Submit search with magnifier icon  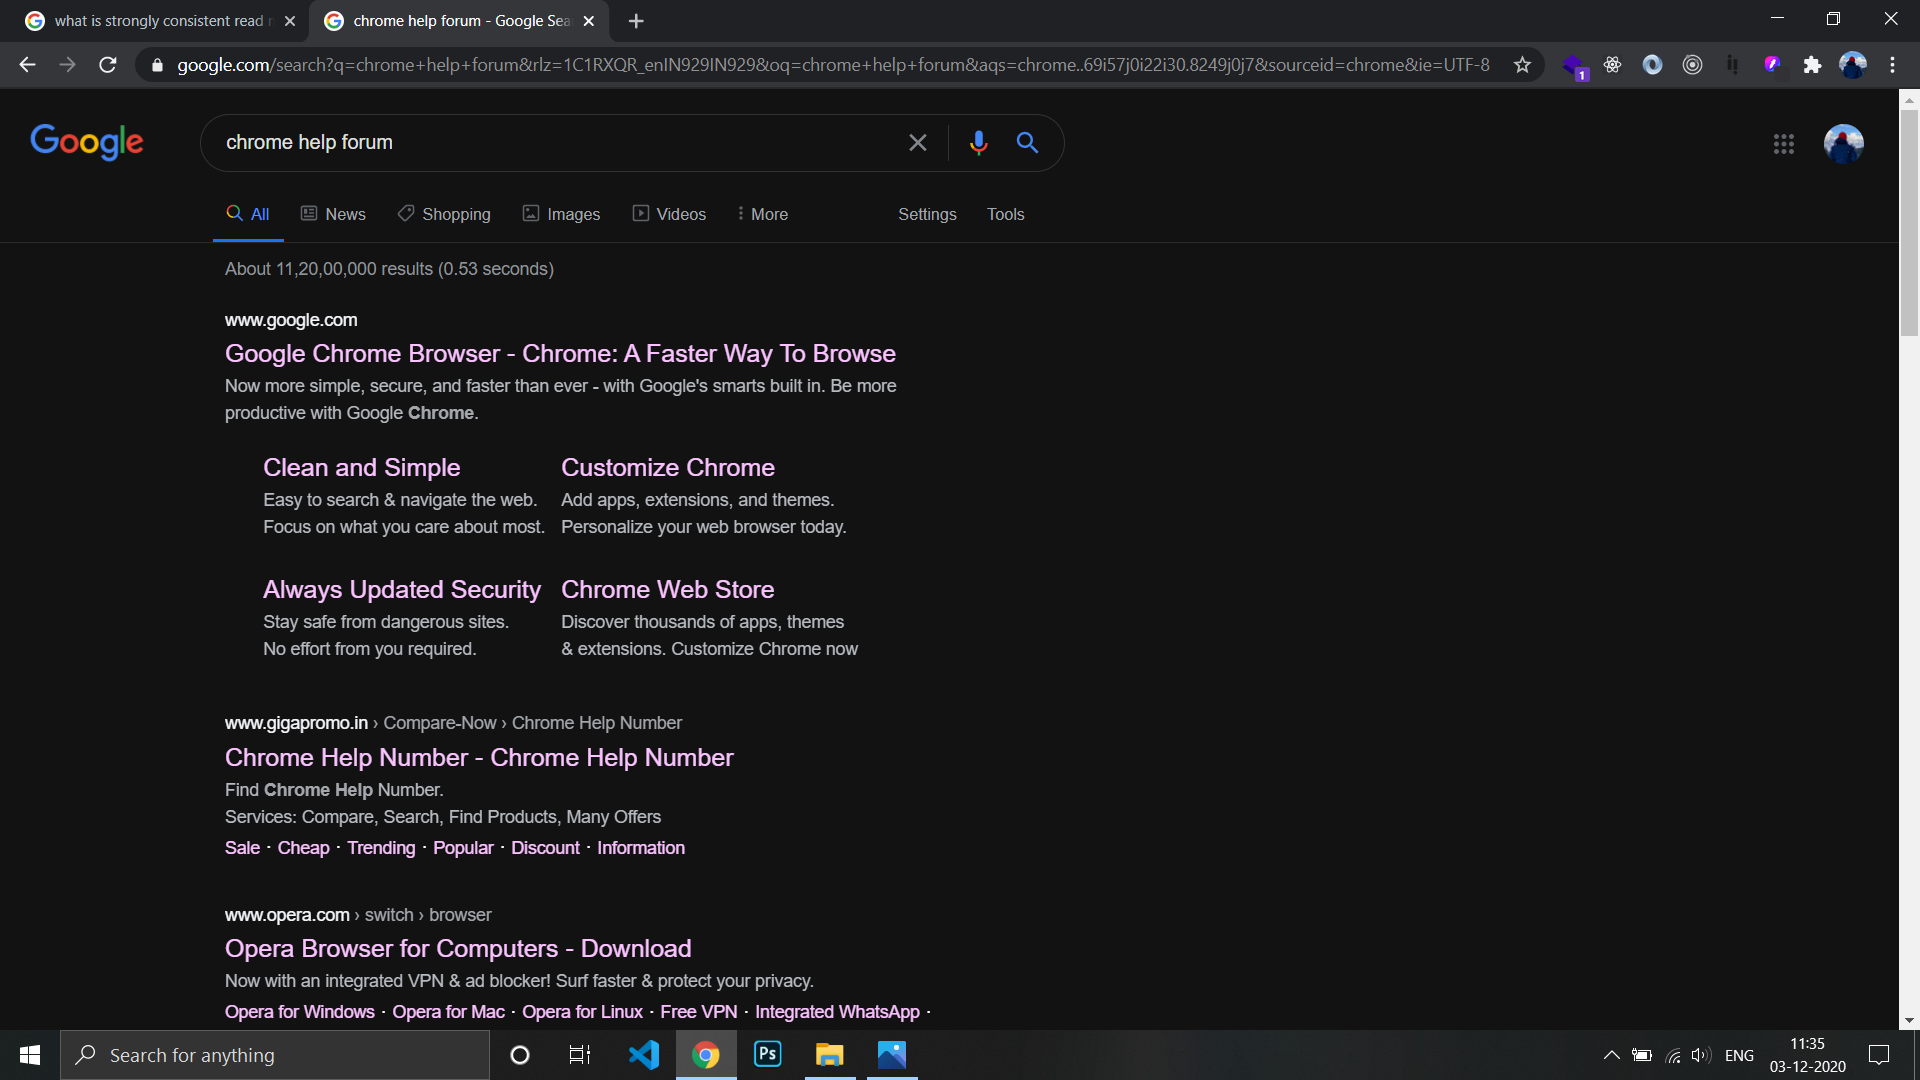(x=1027, y=143)
